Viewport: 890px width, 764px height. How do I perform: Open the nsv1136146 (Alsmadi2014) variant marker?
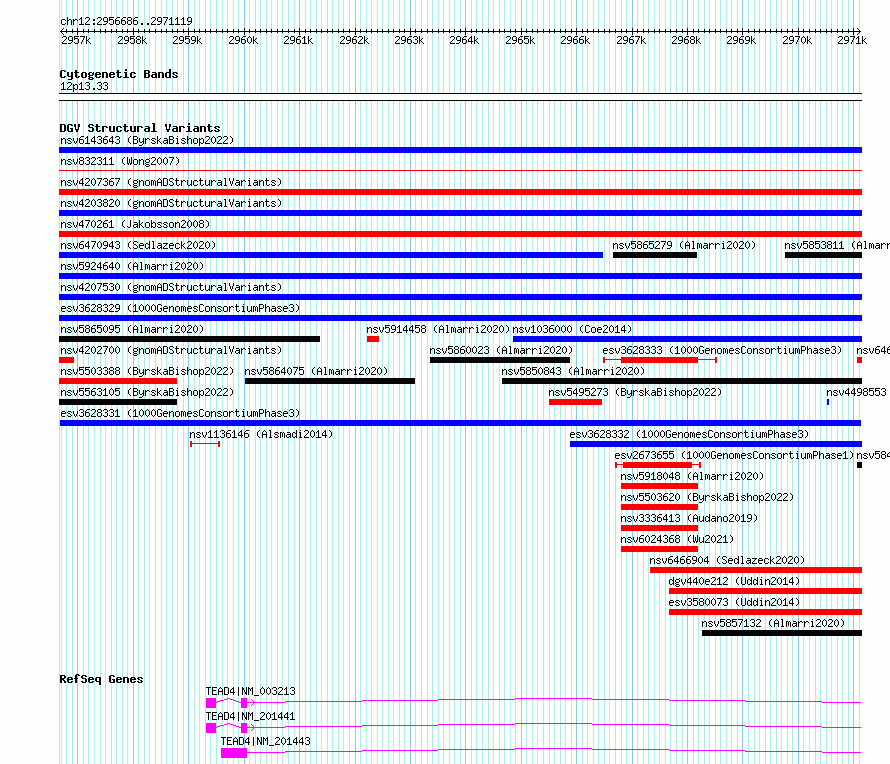point(205,444)
